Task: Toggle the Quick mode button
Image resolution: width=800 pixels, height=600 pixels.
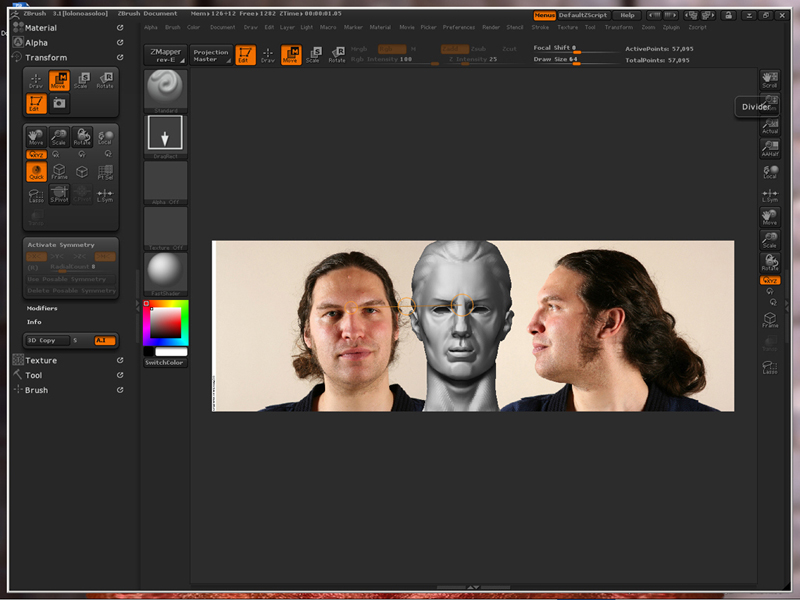Action: point(36,171)
